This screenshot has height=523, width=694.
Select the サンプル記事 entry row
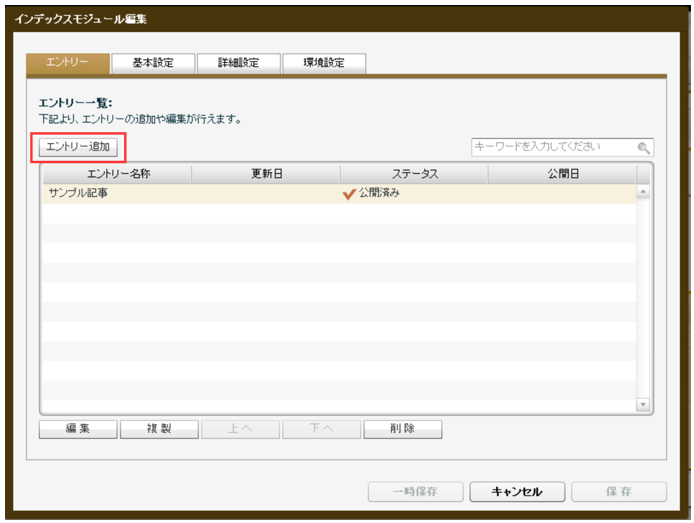[x=339, y=193]
